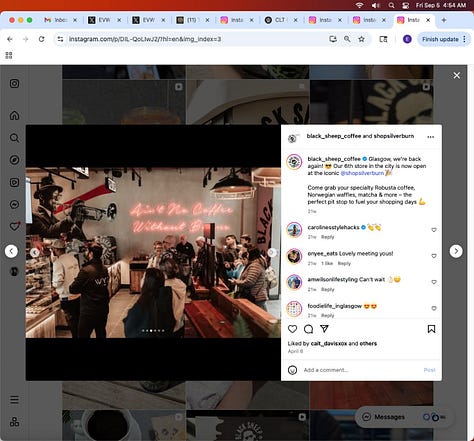Go back in Chrome browser

click(x=10, y=39)
